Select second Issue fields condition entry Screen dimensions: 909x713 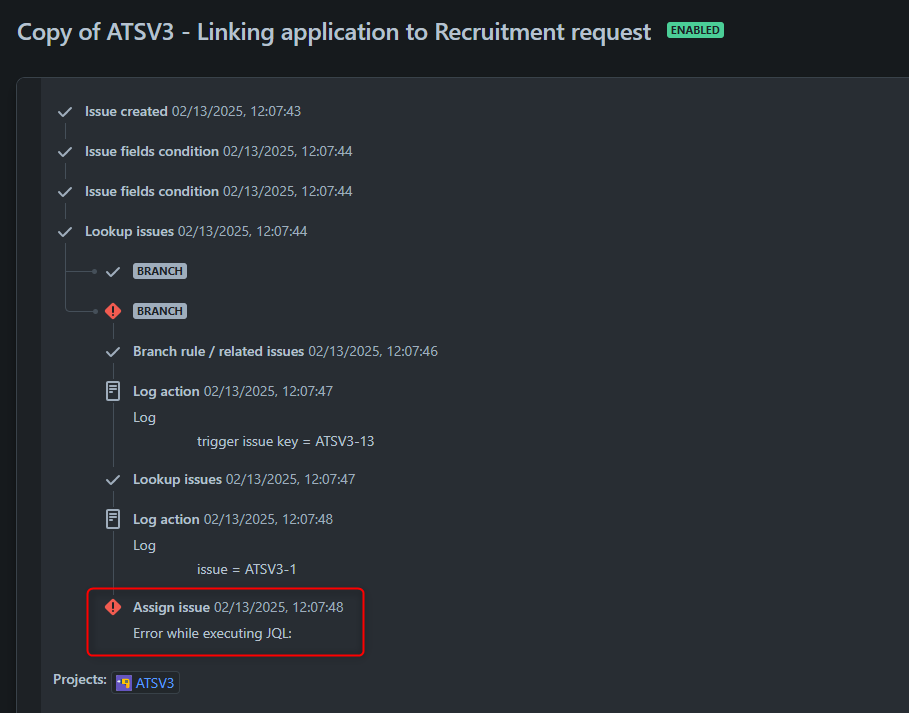point(219,191)
